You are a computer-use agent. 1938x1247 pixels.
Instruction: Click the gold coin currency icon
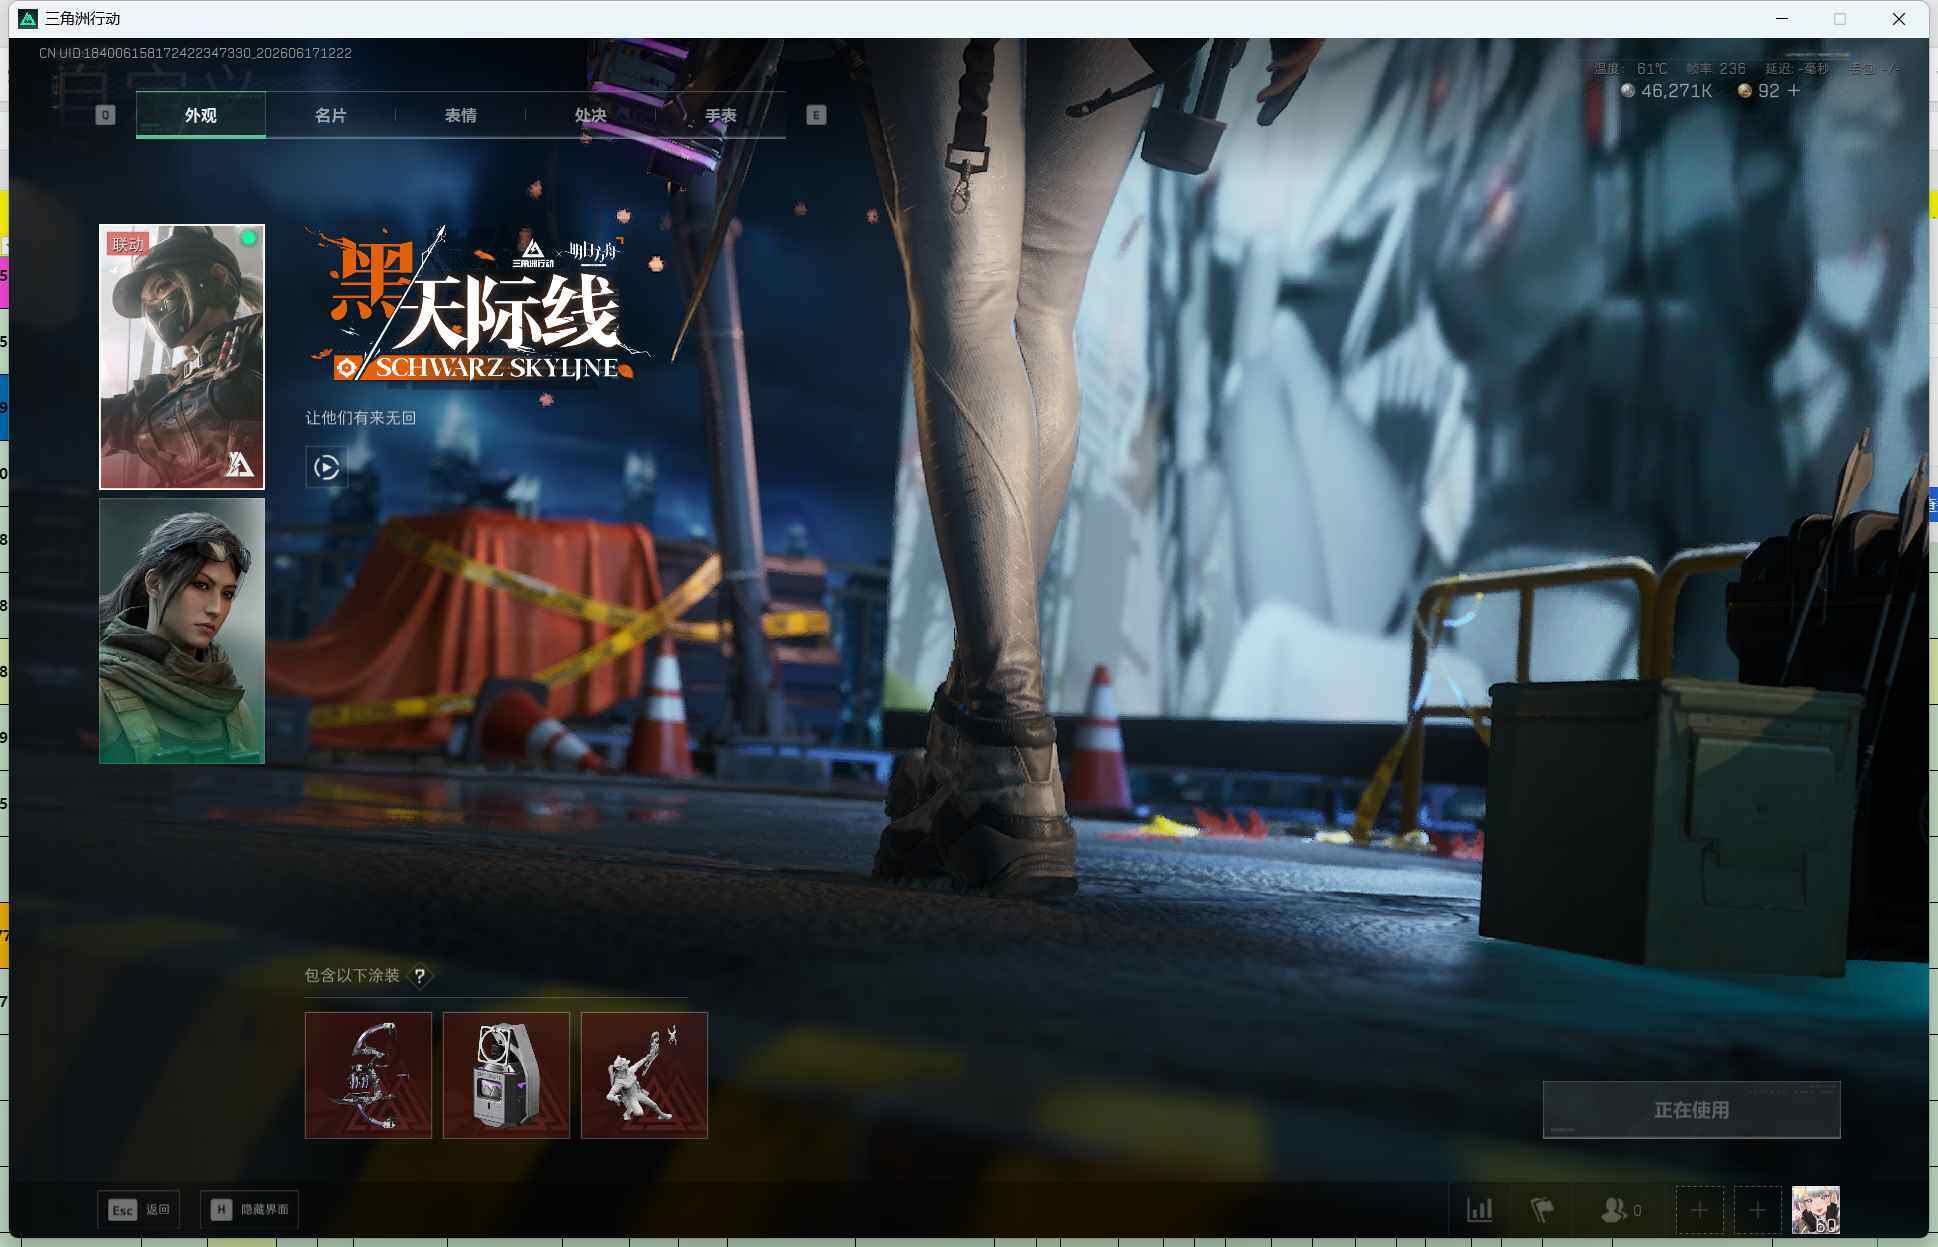[1745, 91]
